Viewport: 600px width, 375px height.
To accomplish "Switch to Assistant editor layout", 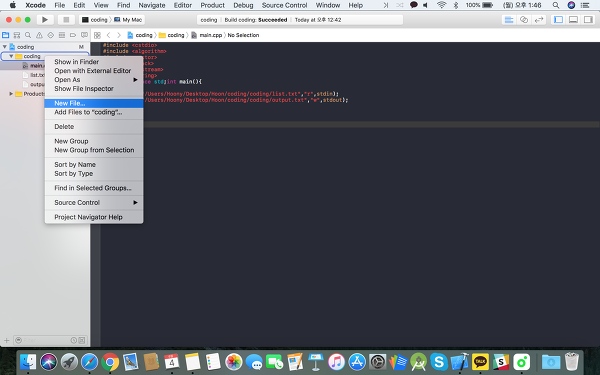I will (x=524, y=20).
